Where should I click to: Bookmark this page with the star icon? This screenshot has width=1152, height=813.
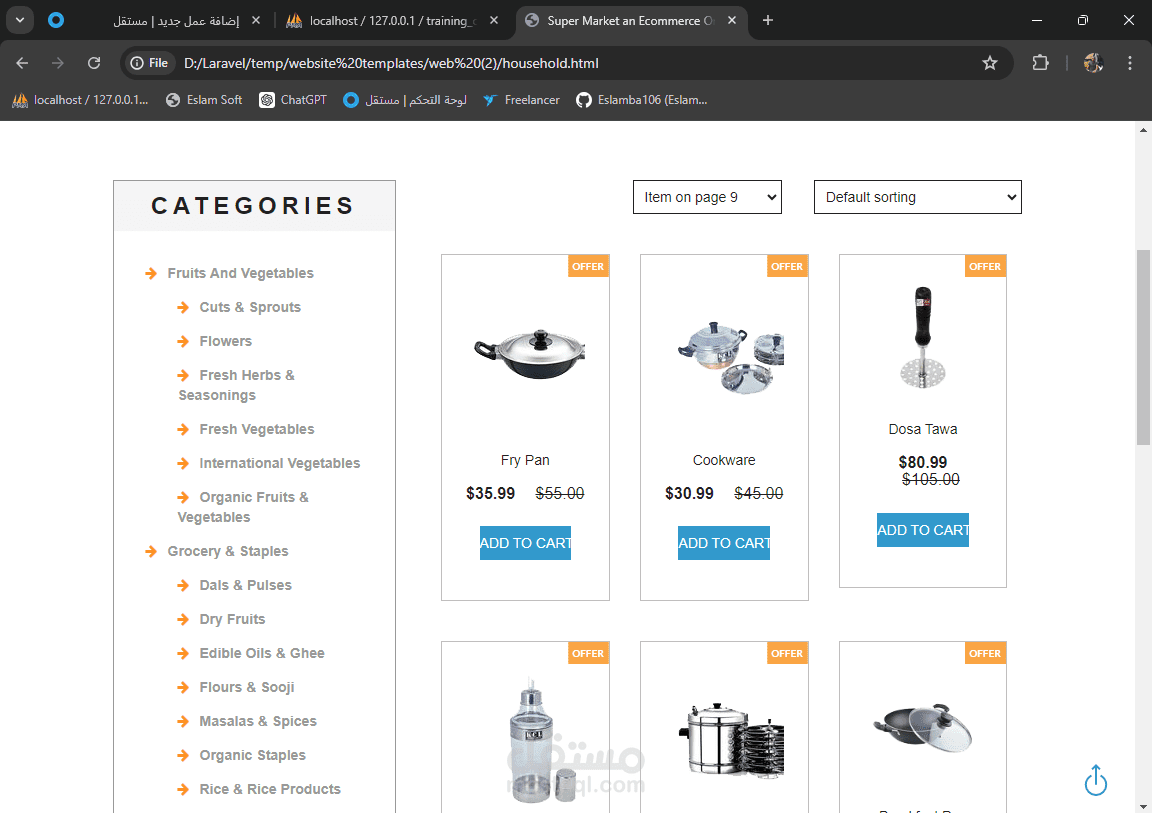pyautogui.click(x=990, y=63)
